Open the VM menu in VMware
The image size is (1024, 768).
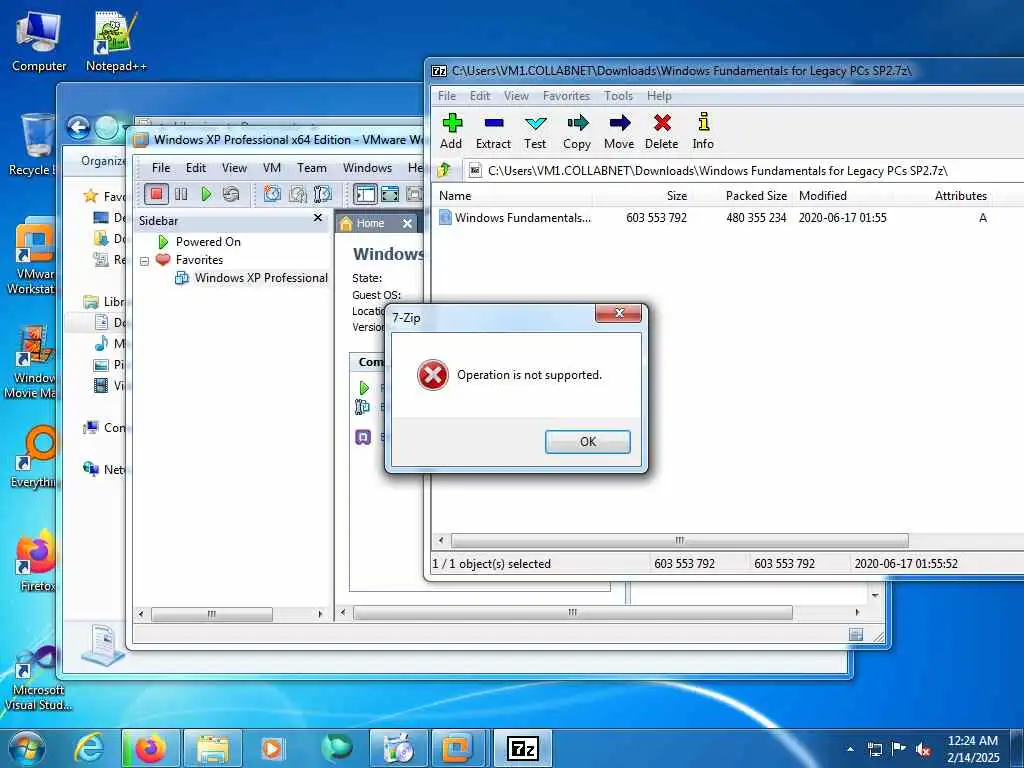click(272, 168)
